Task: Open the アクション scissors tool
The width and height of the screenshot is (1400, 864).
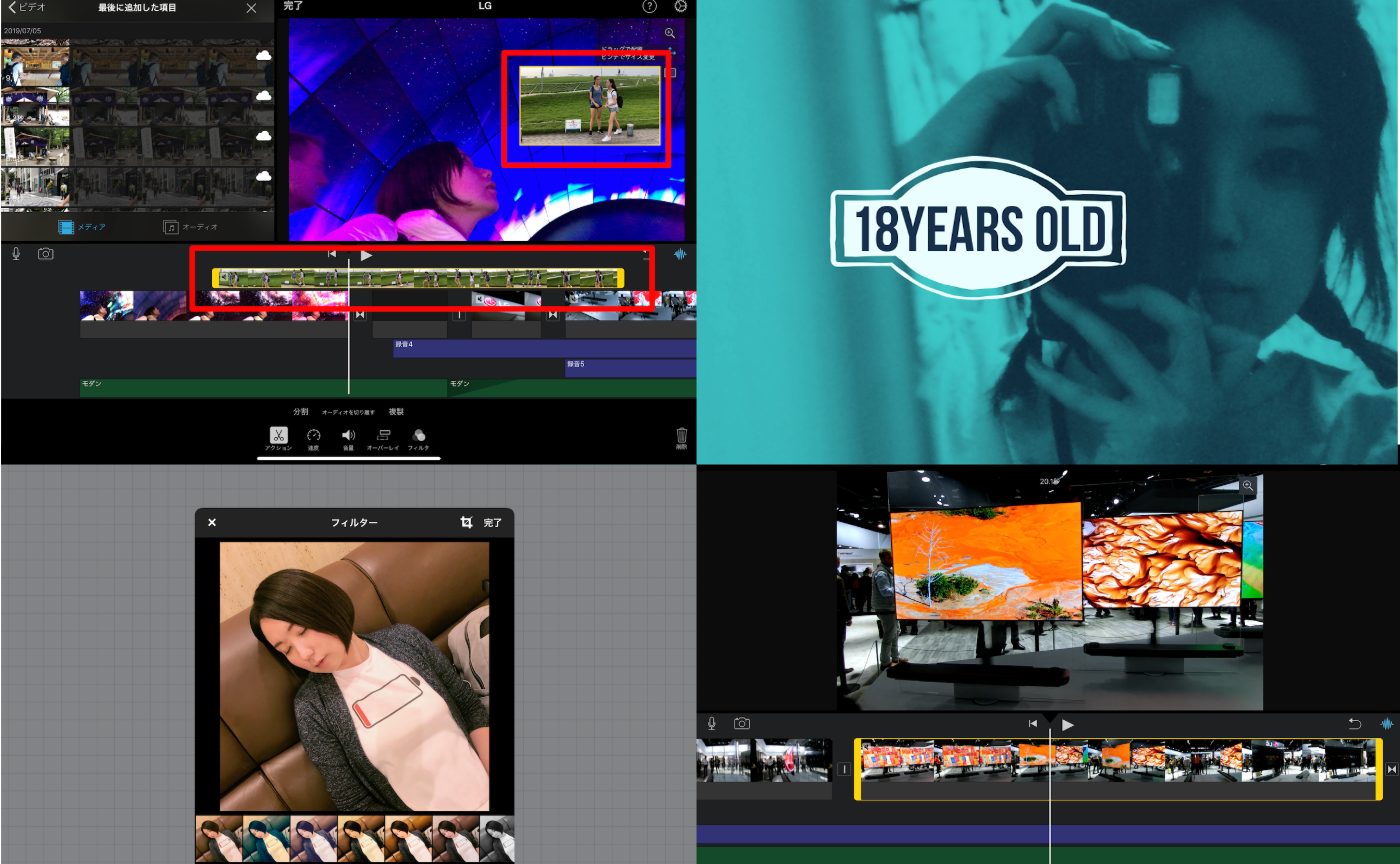Action: pos(279,439)
